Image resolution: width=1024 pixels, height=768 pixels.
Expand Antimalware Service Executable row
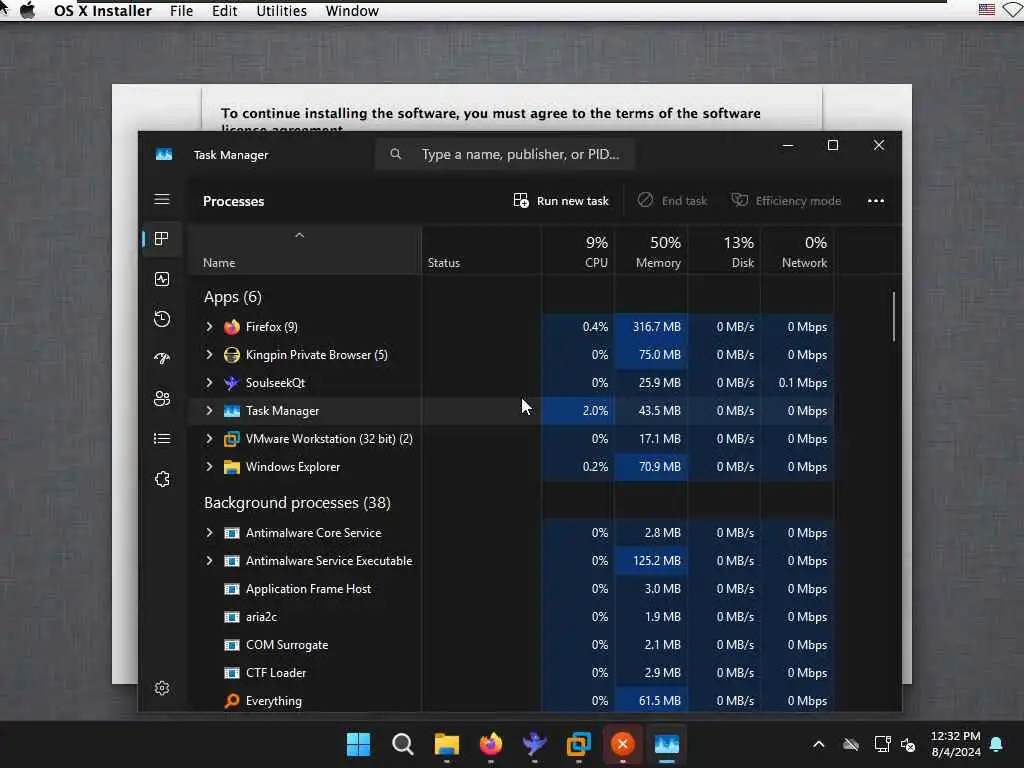tap(209, 561)
